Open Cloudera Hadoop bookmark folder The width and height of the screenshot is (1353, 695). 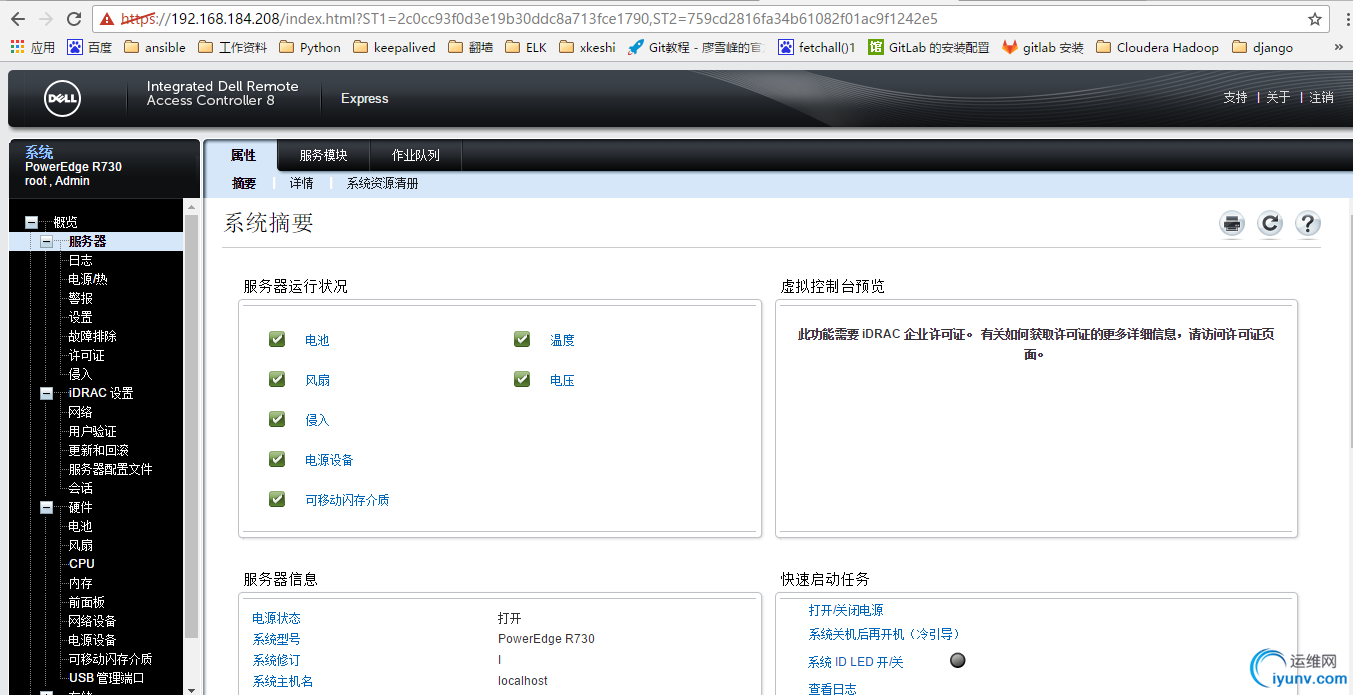[x=1157, y=47]
